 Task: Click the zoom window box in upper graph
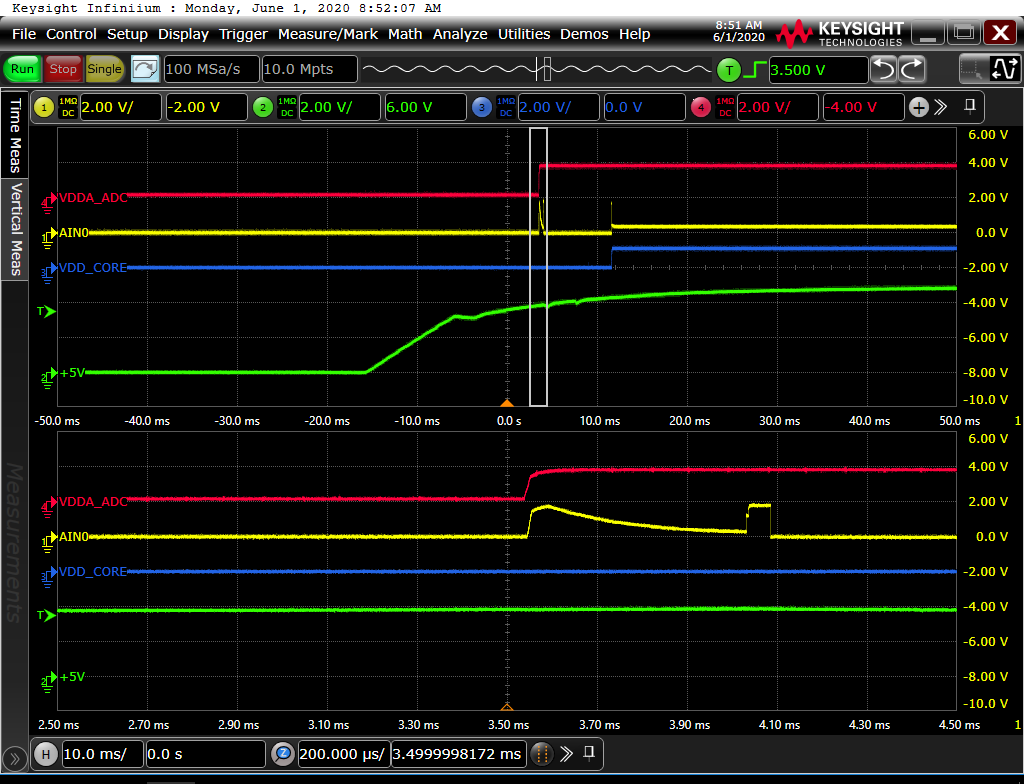[x=538, y=267]
